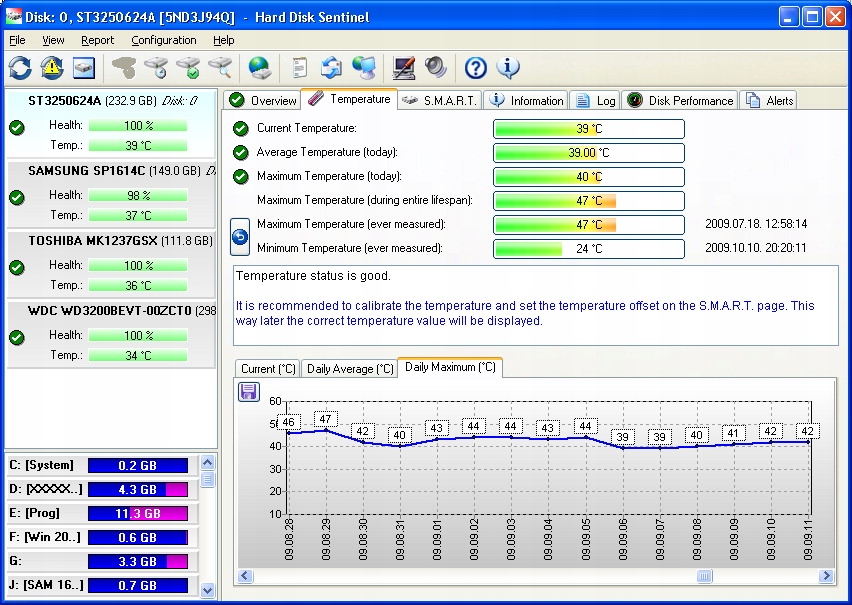Open the Configuration menu

pos(164,40)
